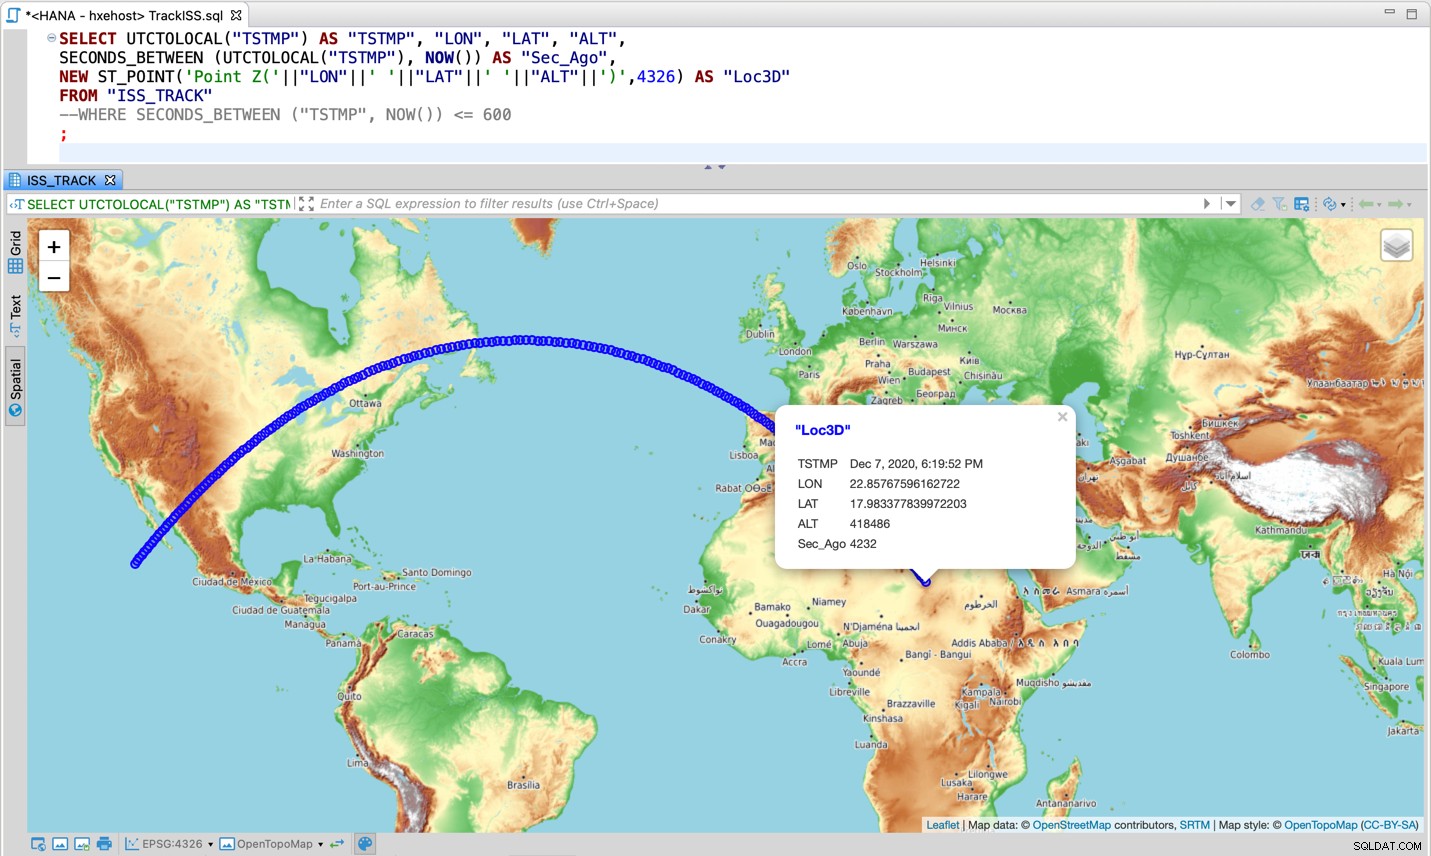Navigate forward in result history
The width and height of the screenshot is (1431, 856).
[x=1395, y=204]
